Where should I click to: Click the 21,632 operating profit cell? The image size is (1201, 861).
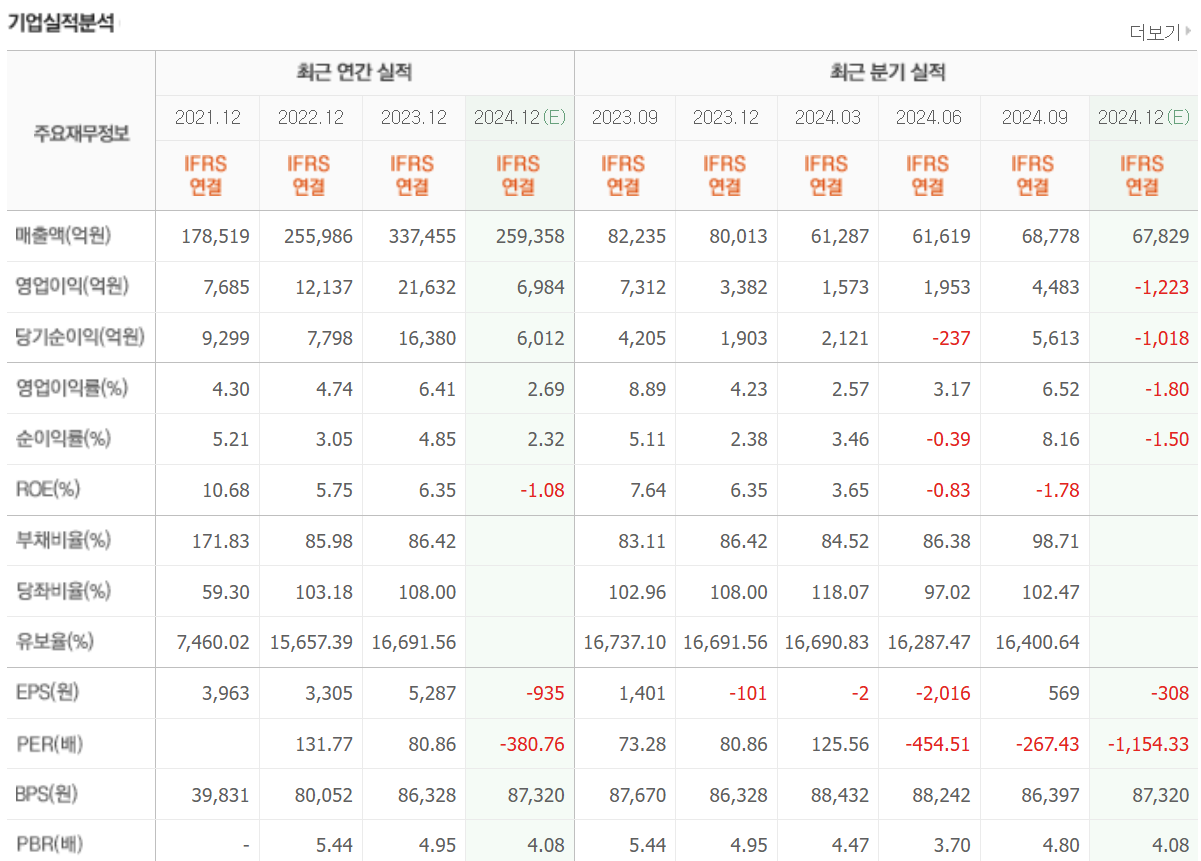point(427,288)
